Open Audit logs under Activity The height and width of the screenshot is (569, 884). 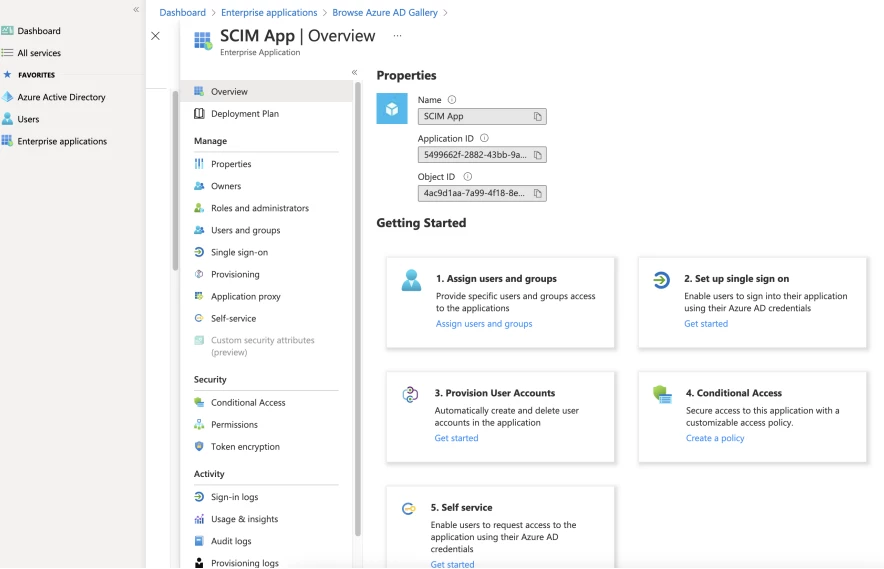pos(231,541)
